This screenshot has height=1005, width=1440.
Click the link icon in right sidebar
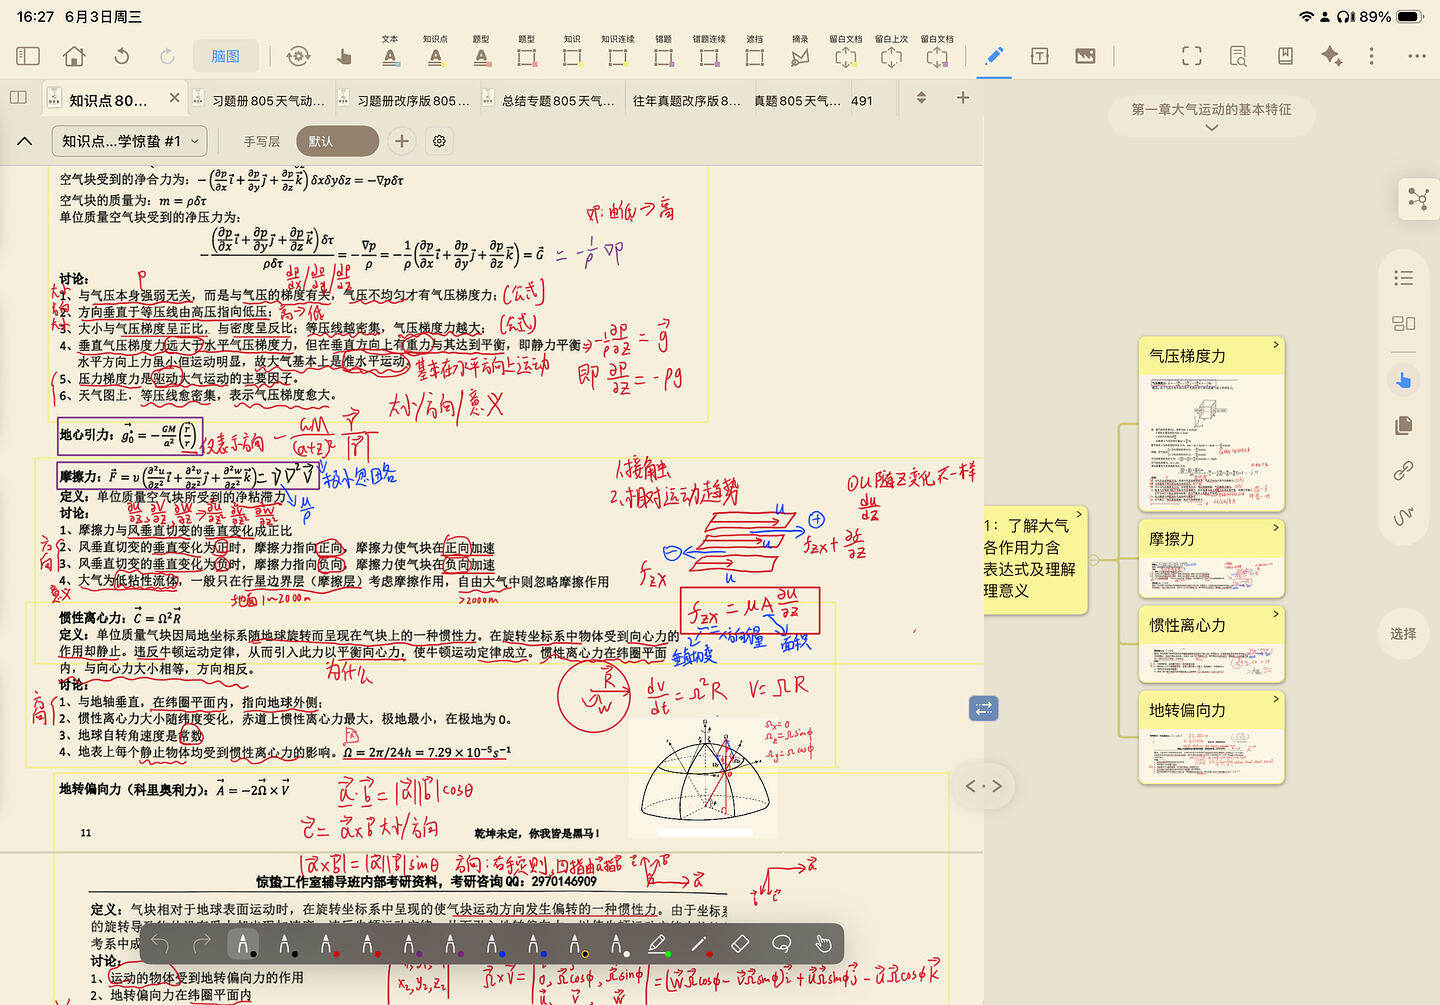pyautogui.click(x=1404, y=470)
